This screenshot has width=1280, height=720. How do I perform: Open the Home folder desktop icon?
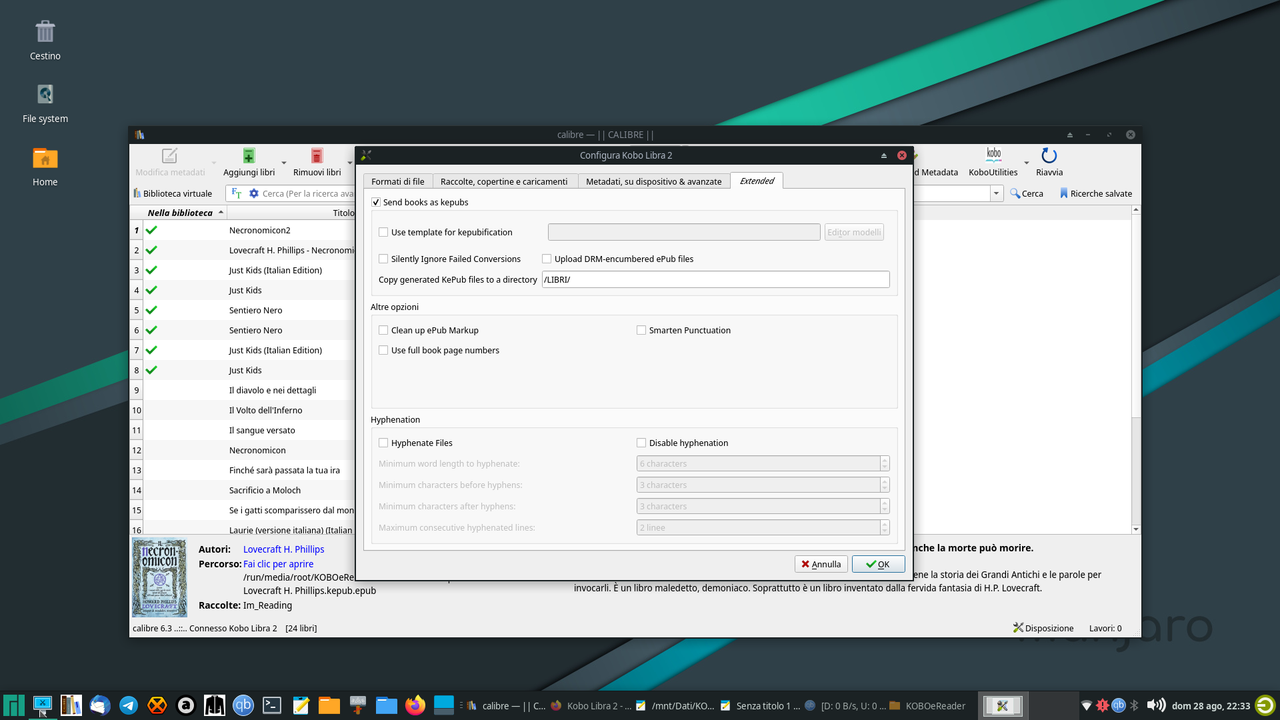[45, 166]
